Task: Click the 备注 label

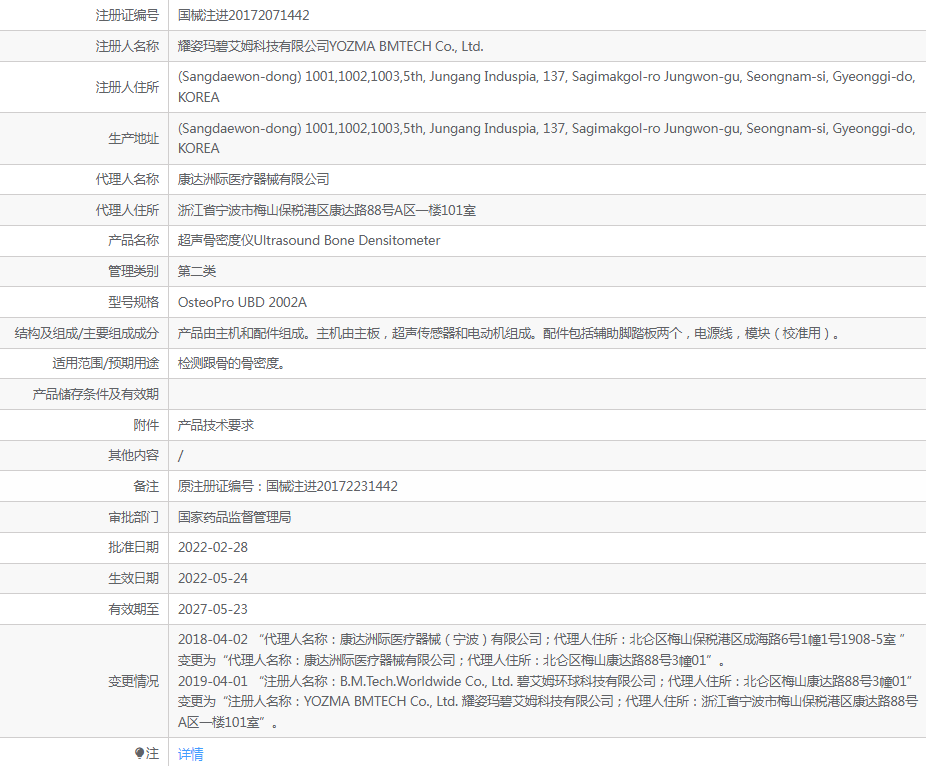Action: [x=146, y=486]
